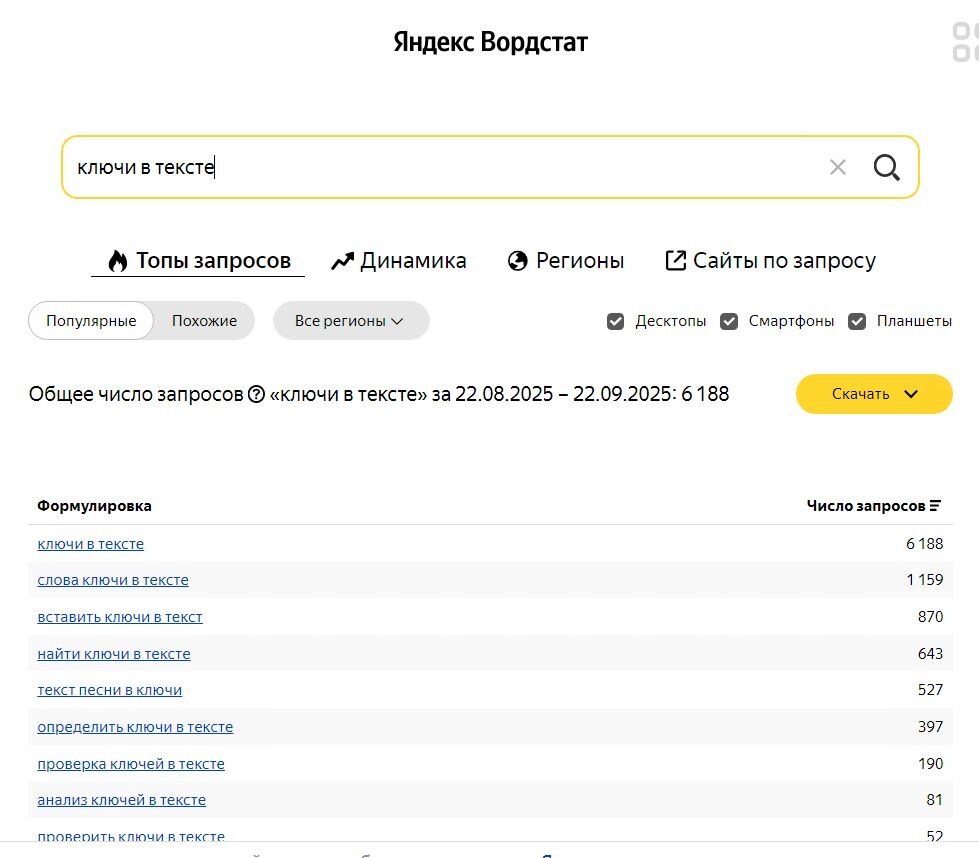The width and height of the screenshot is (979, 858).
Task: Click the 190 count cell
Action: [x=930, y=764]
